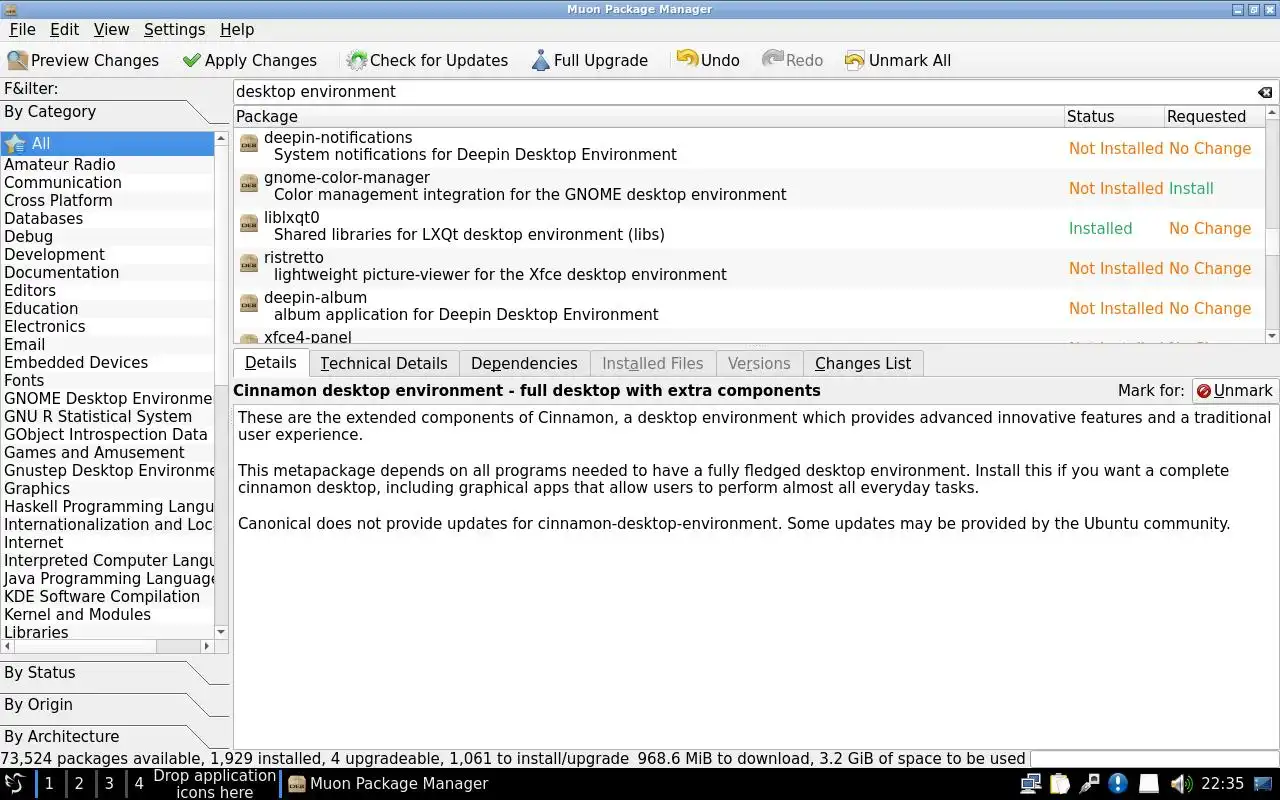Apply Changes with the green checkmark button
The height and width of the screenshot is (800, 1280).
point(250,60)
